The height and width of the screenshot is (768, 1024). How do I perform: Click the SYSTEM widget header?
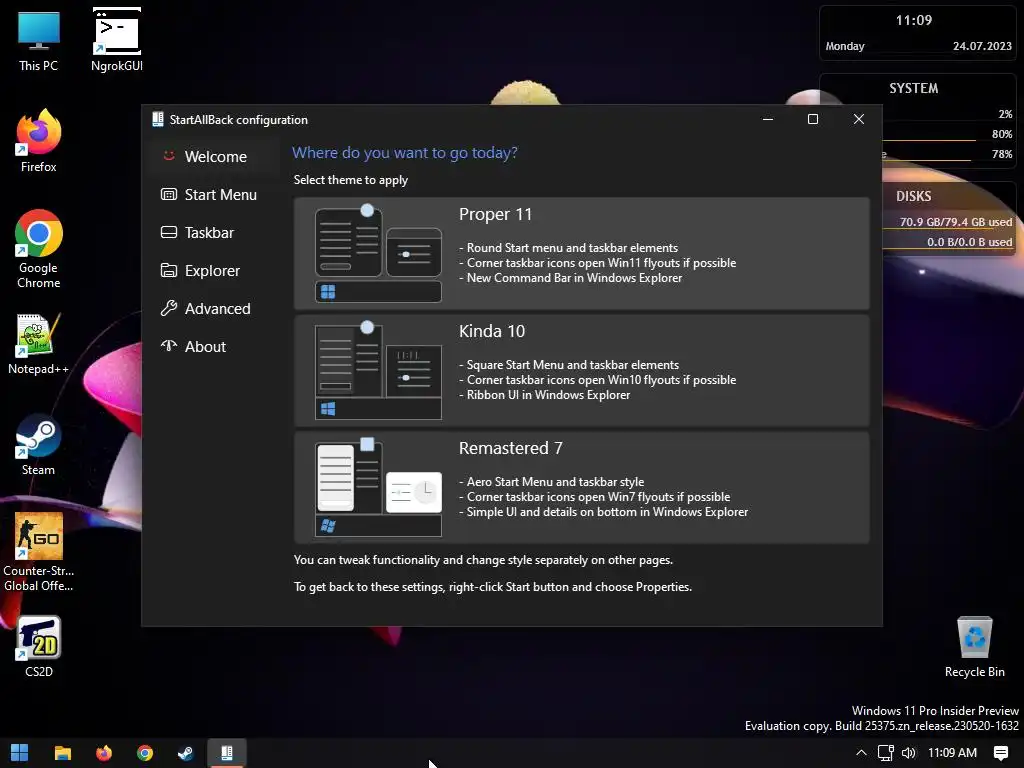(914, 88)
